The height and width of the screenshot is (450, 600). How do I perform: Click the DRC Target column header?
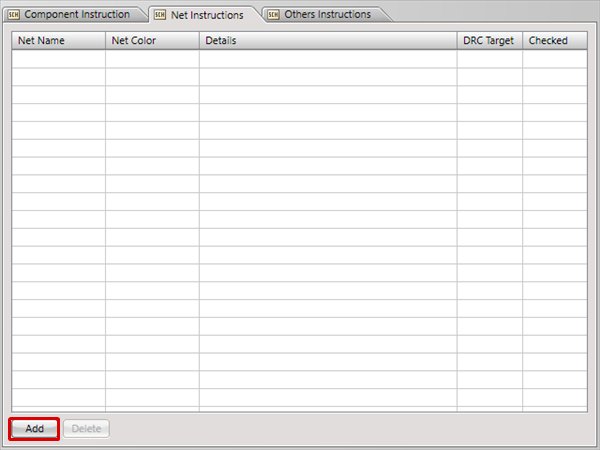490,41
